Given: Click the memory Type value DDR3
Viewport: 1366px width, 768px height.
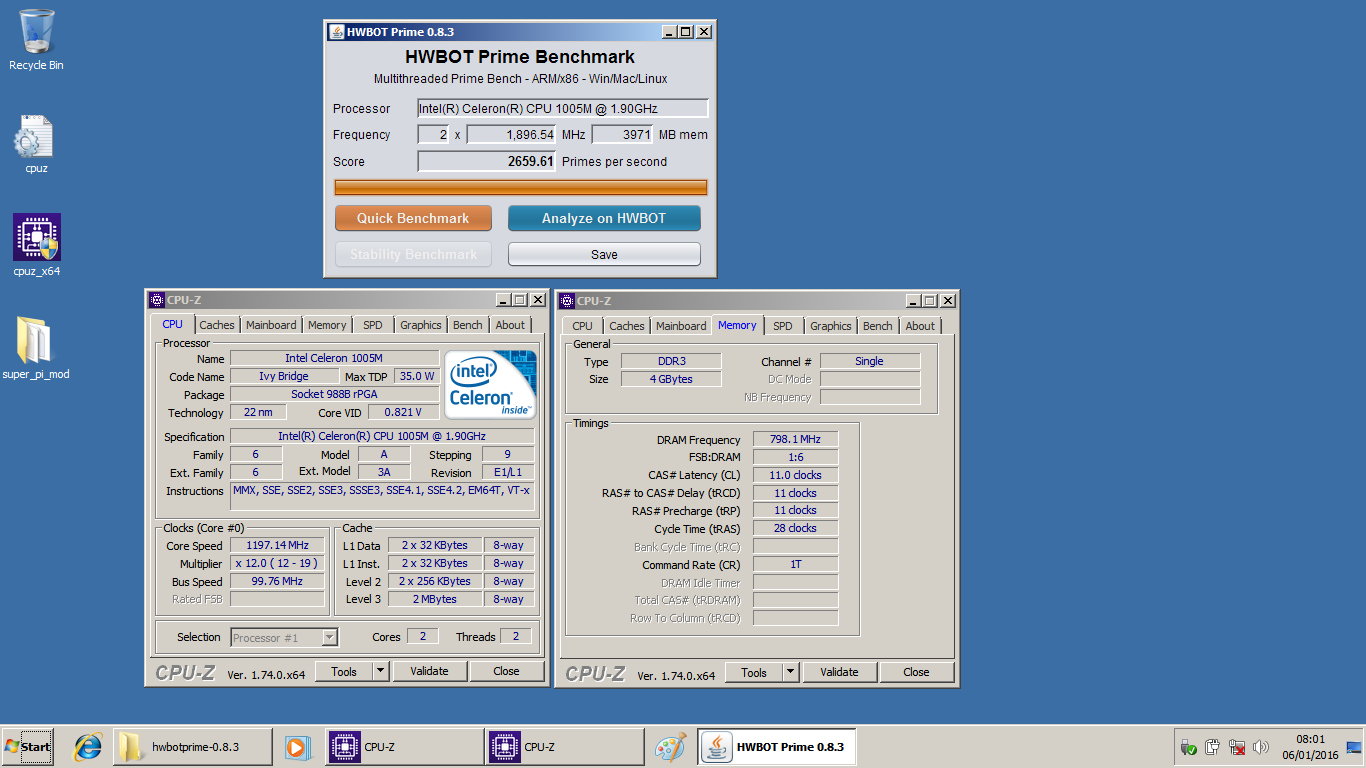Looking at the screenshot, I should 670,361.
